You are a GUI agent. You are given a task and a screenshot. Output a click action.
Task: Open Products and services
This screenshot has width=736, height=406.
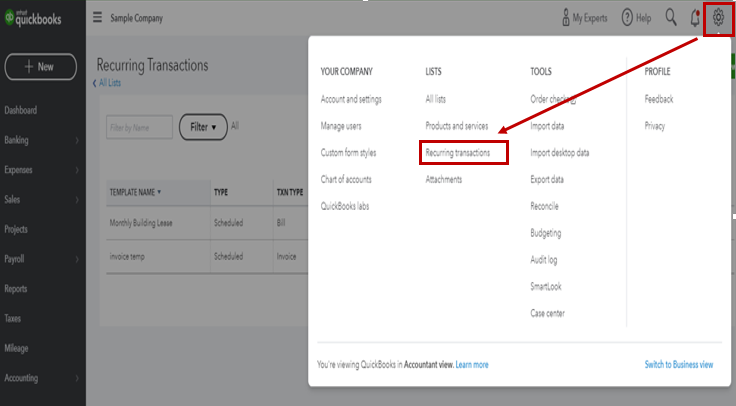[x=457, y=126]
